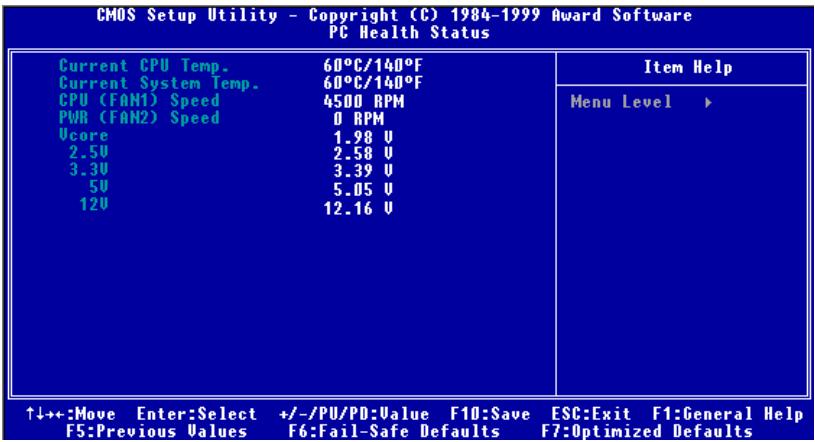Screen dimensions: 815x442
Task: Click the +/-/PU/PD:Value hint
Action: 354,414
